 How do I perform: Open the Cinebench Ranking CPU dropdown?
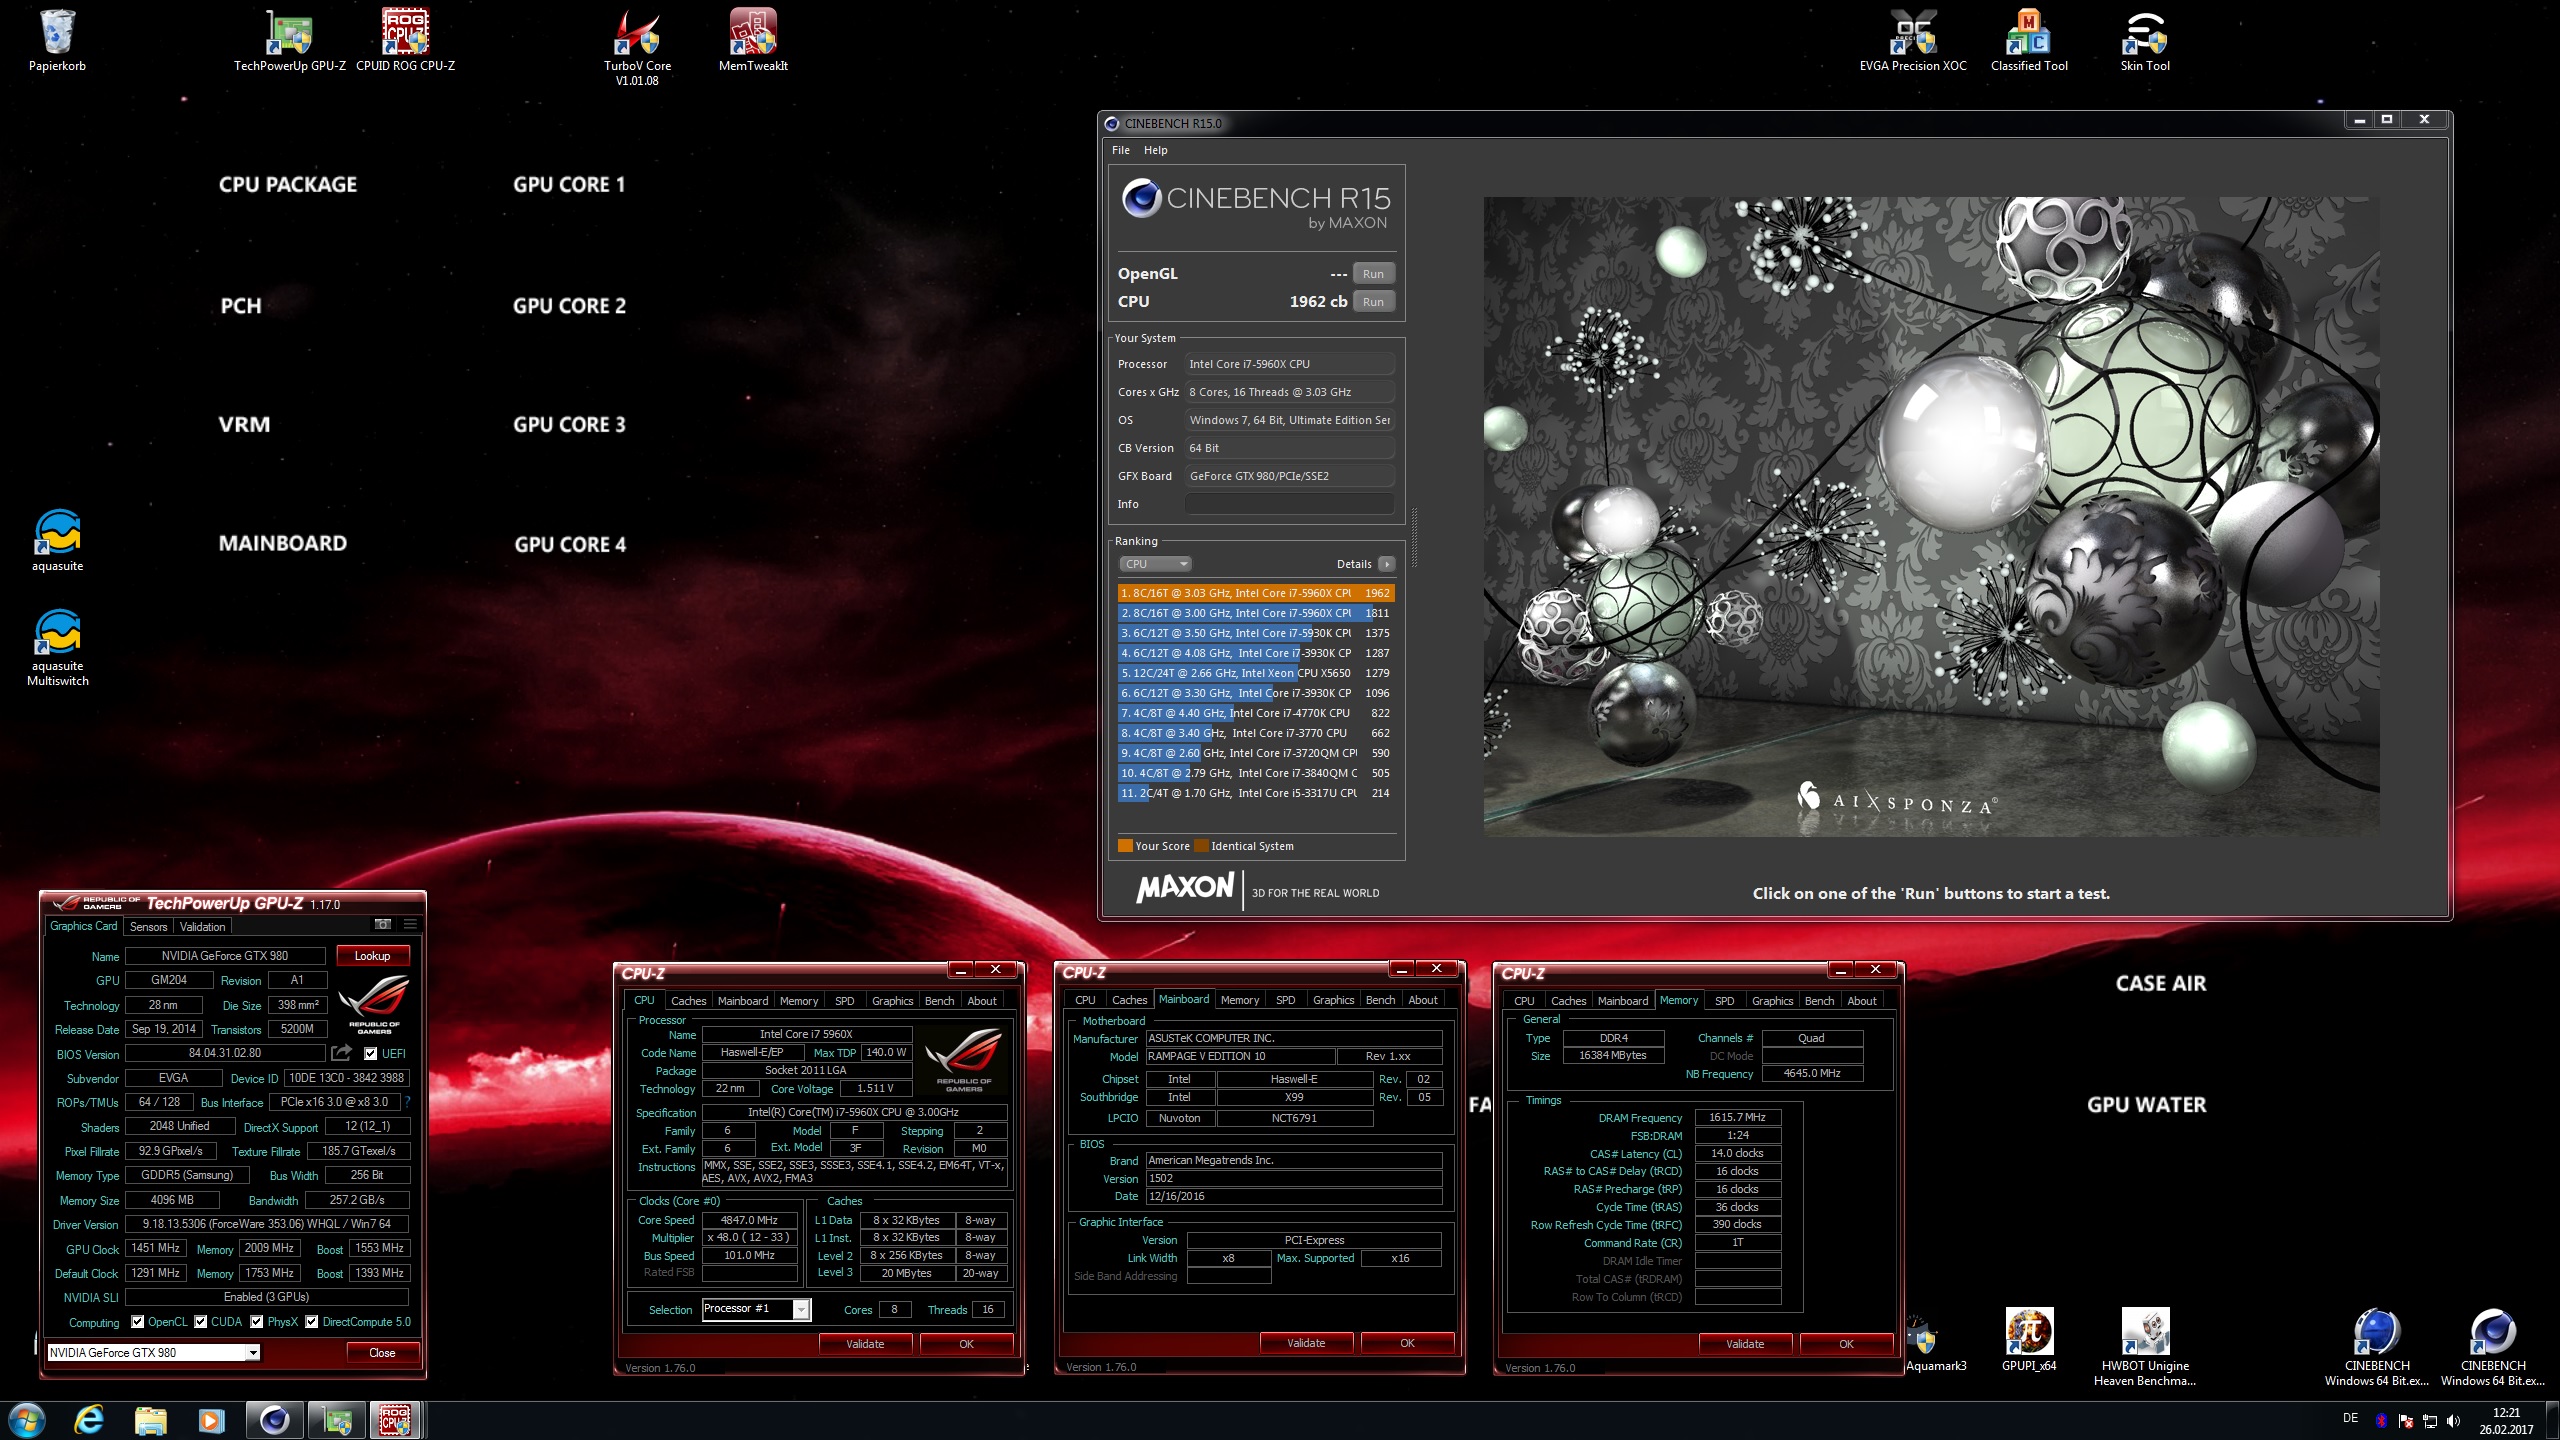click(1155, 564)
